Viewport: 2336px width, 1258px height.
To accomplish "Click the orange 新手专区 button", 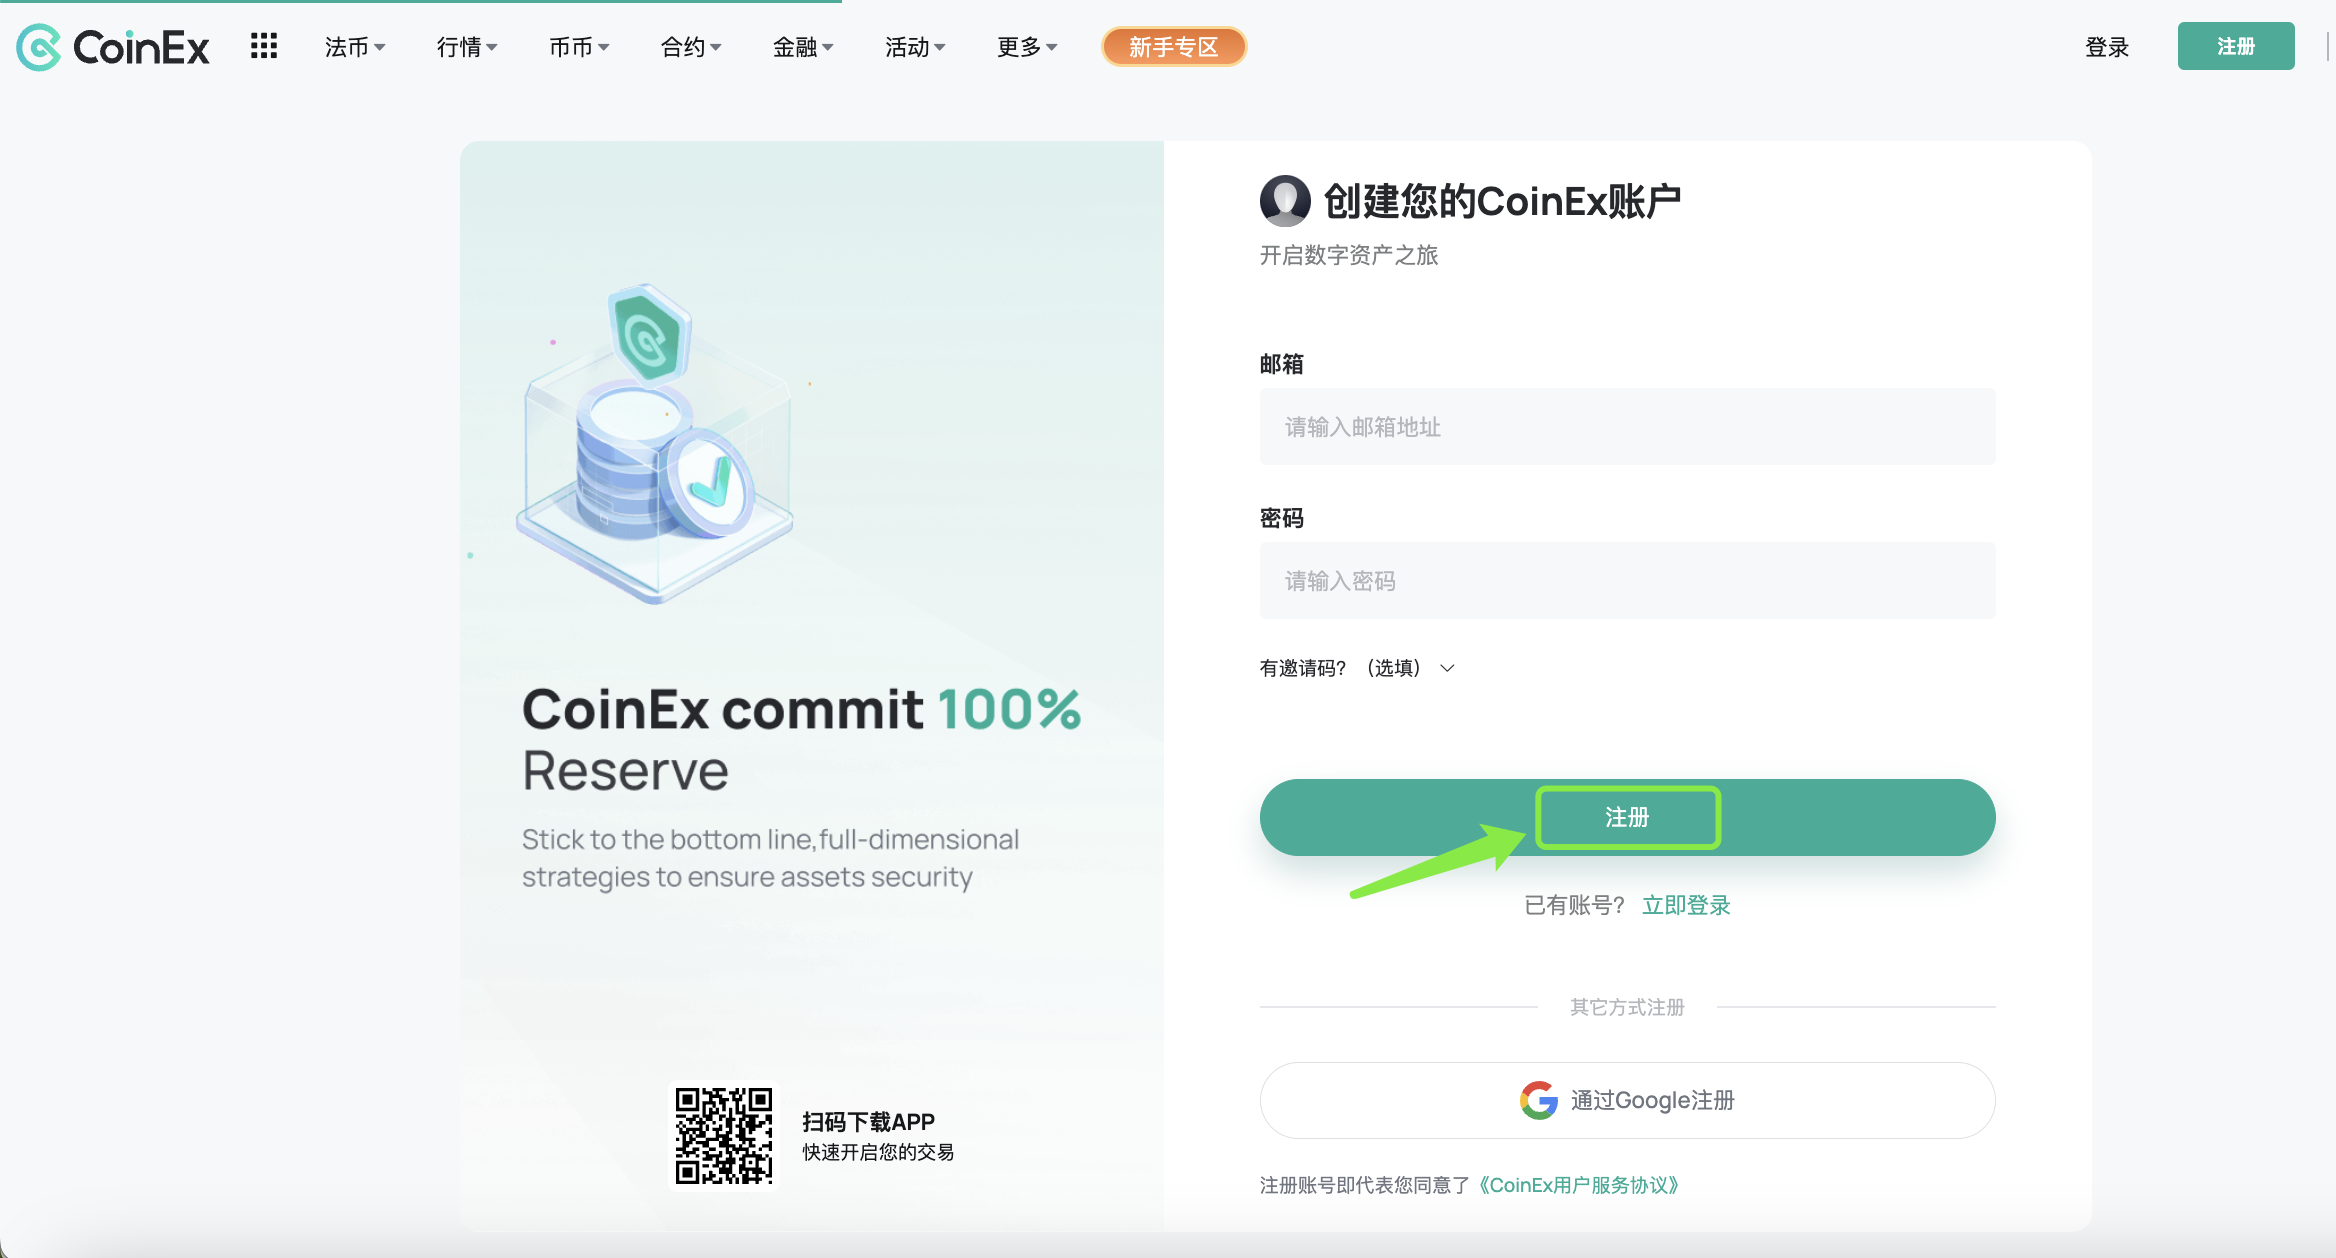I will [x=1174, y=47].
